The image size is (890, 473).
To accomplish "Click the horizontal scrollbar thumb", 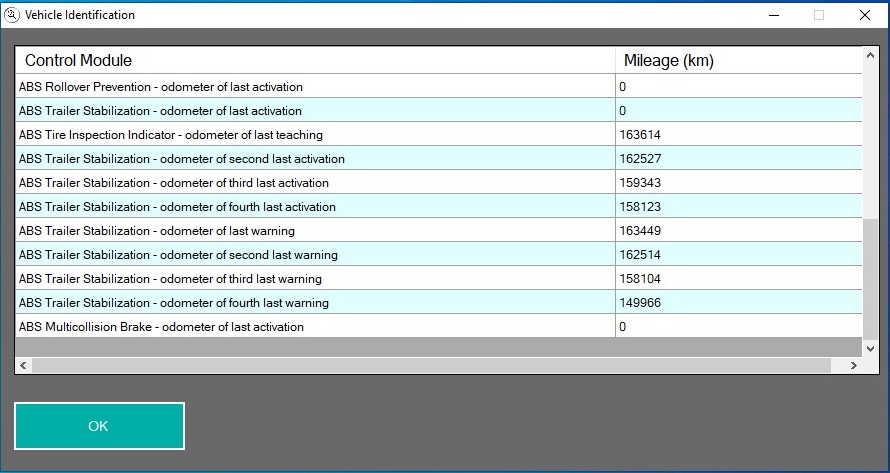I will 431,365.
